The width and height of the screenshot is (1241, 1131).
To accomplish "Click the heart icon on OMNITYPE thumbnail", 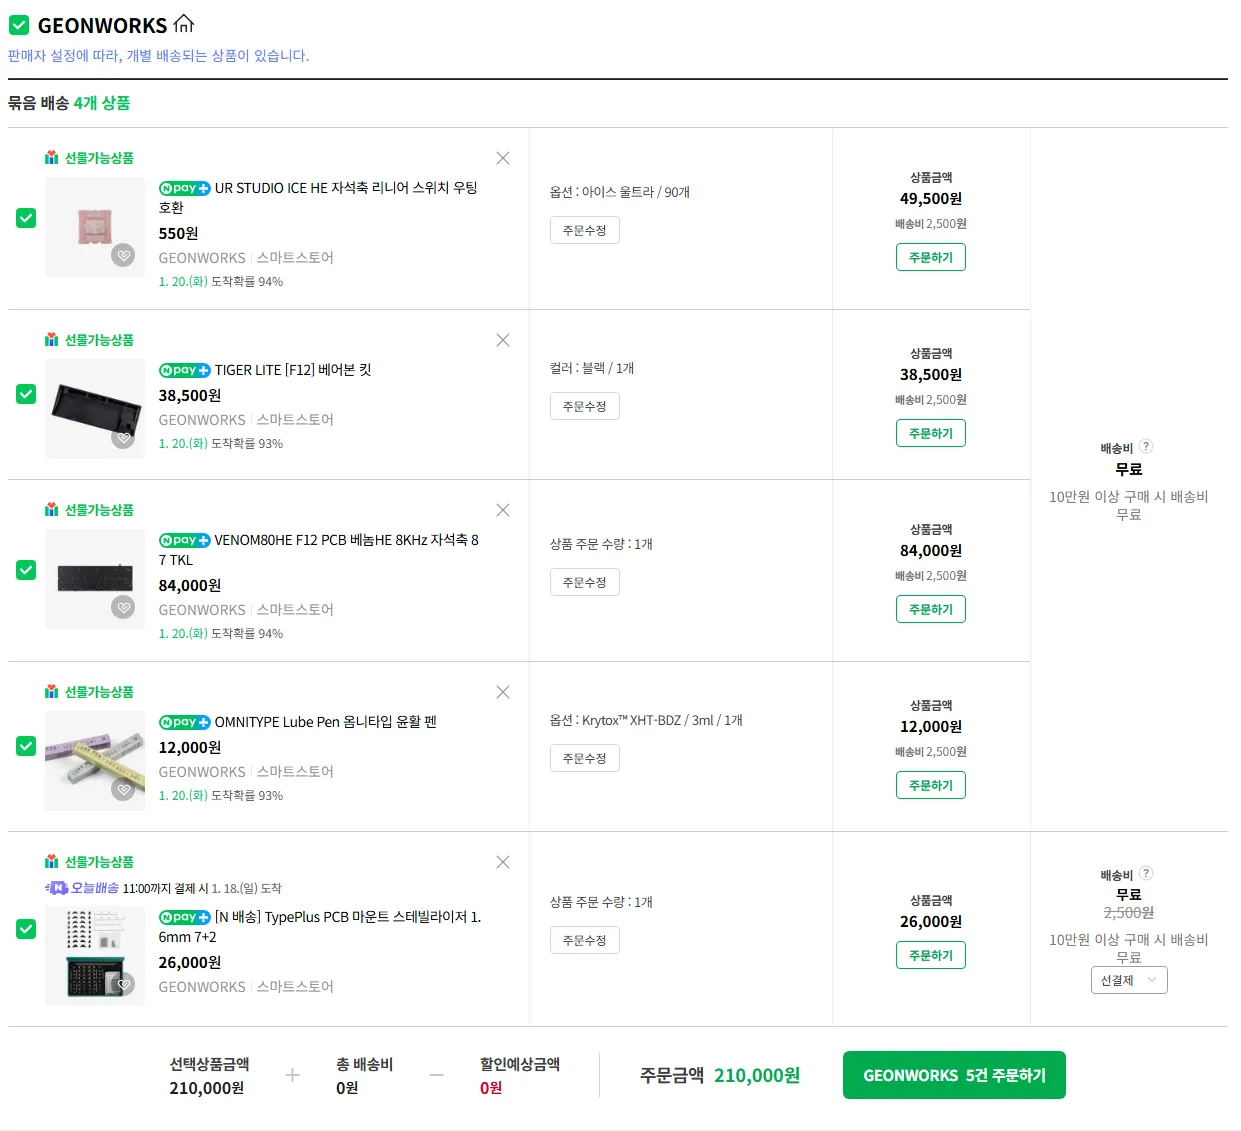I will coord(125,789).
